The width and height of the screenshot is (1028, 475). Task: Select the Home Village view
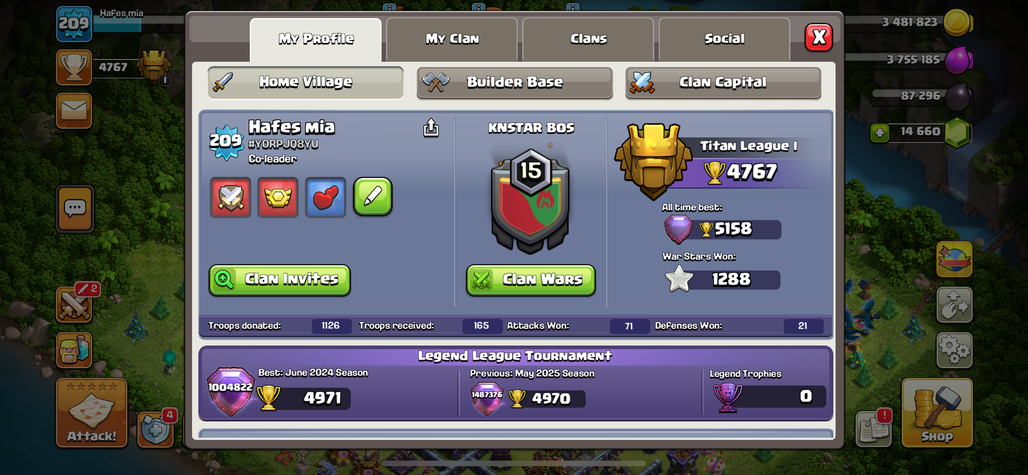point(306,83)
